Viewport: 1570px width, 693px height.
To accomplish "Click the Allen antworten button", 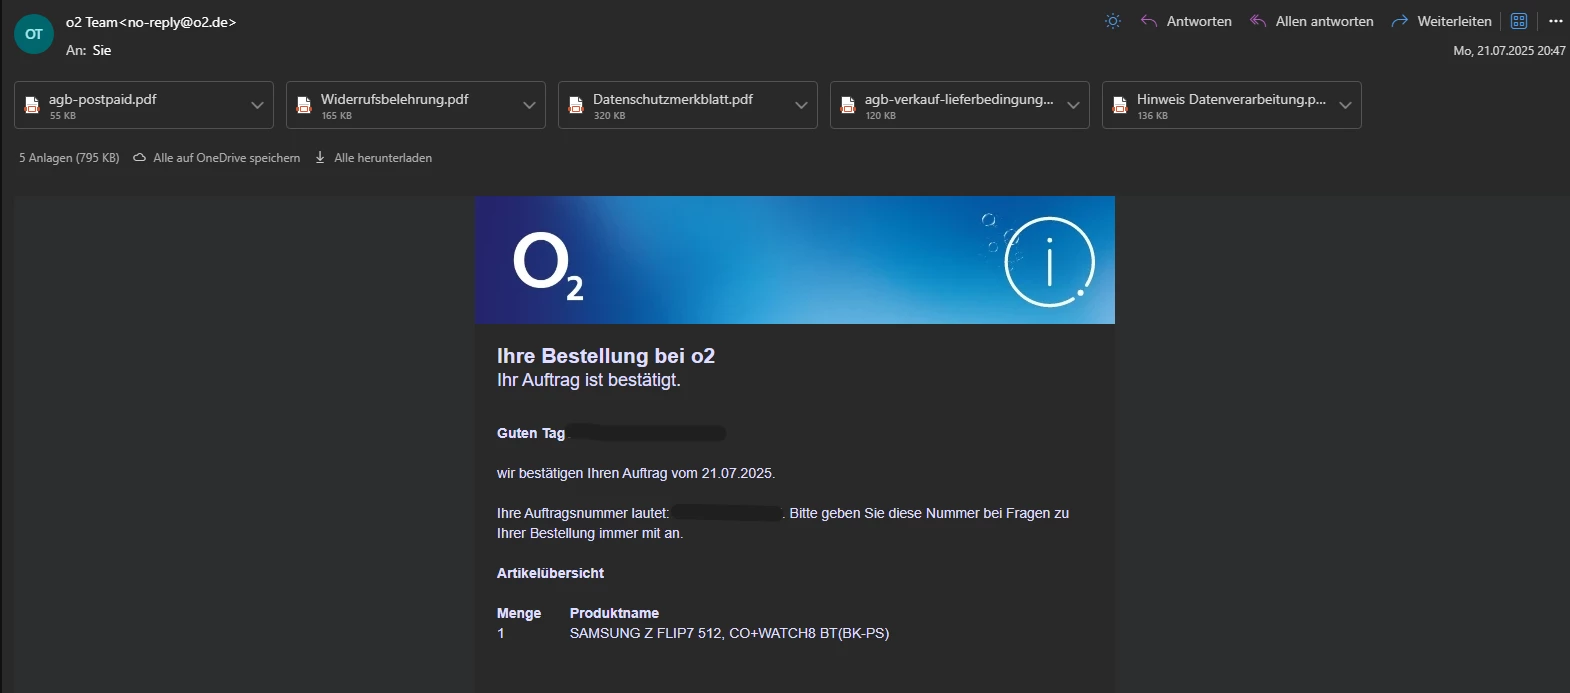I will [x=1311, y=21].
